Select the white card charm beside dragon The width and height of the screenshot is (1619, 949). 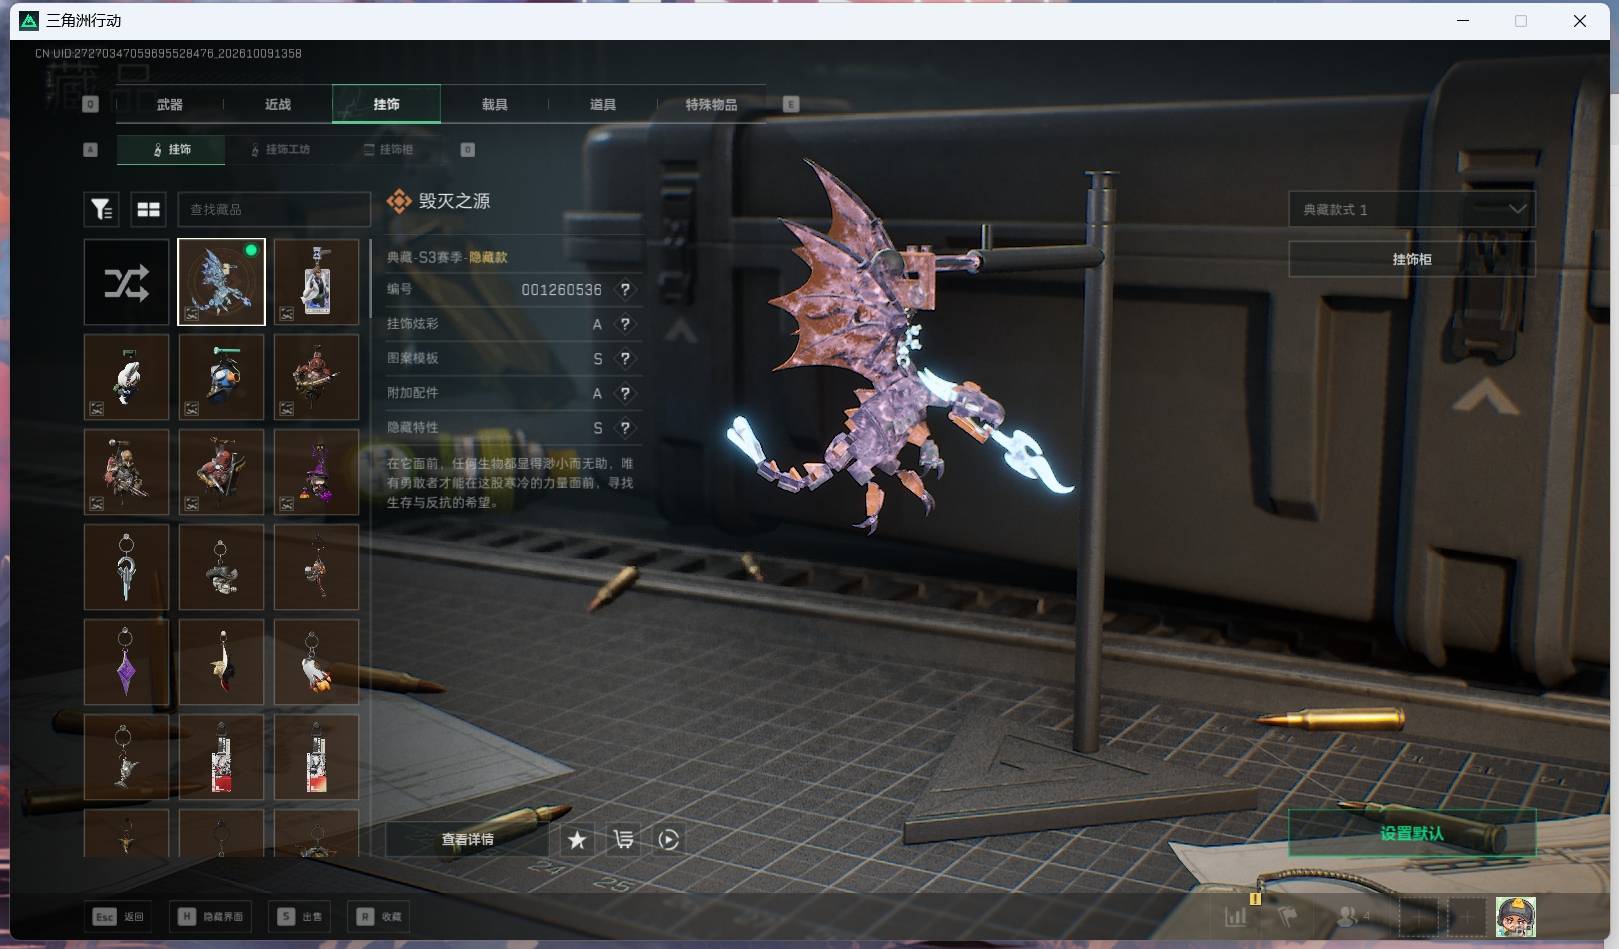(x=316, y=282)
